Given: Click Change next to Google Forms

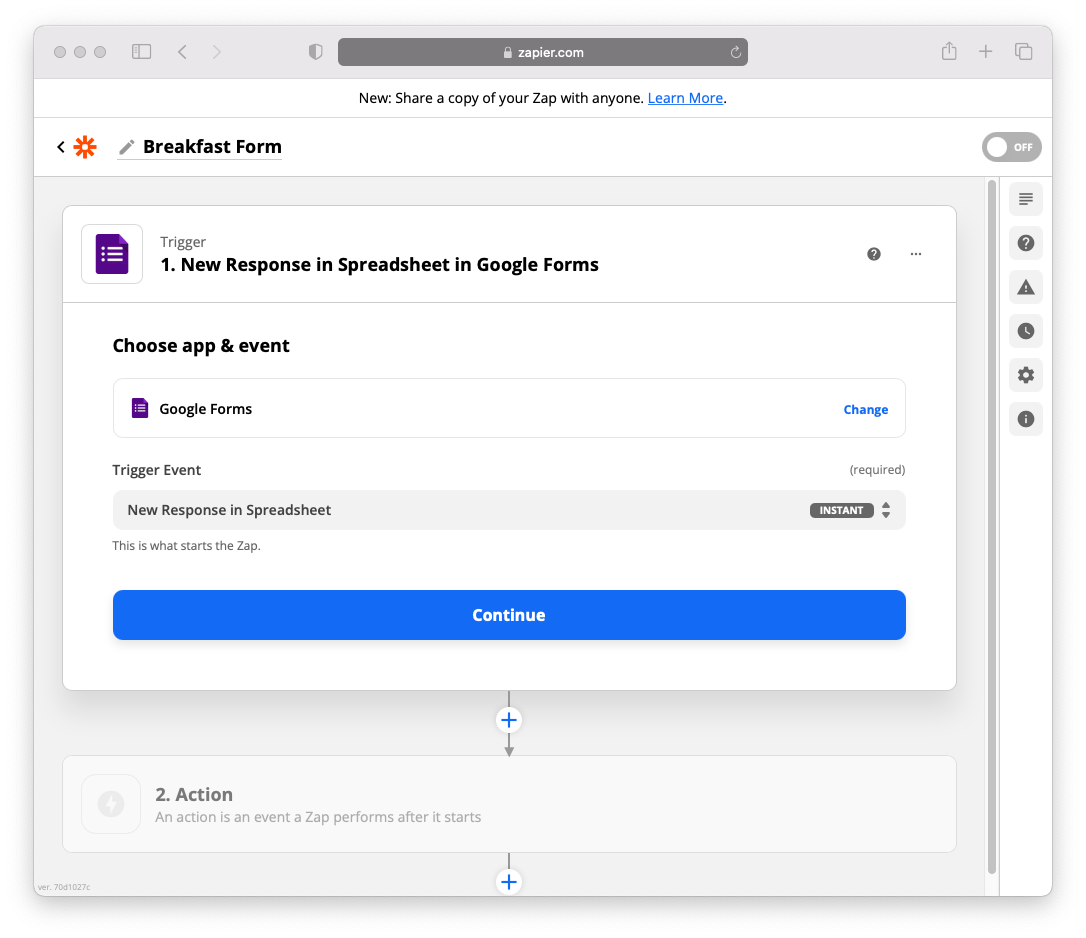Looking at the screenshot, I should point(865,409).
